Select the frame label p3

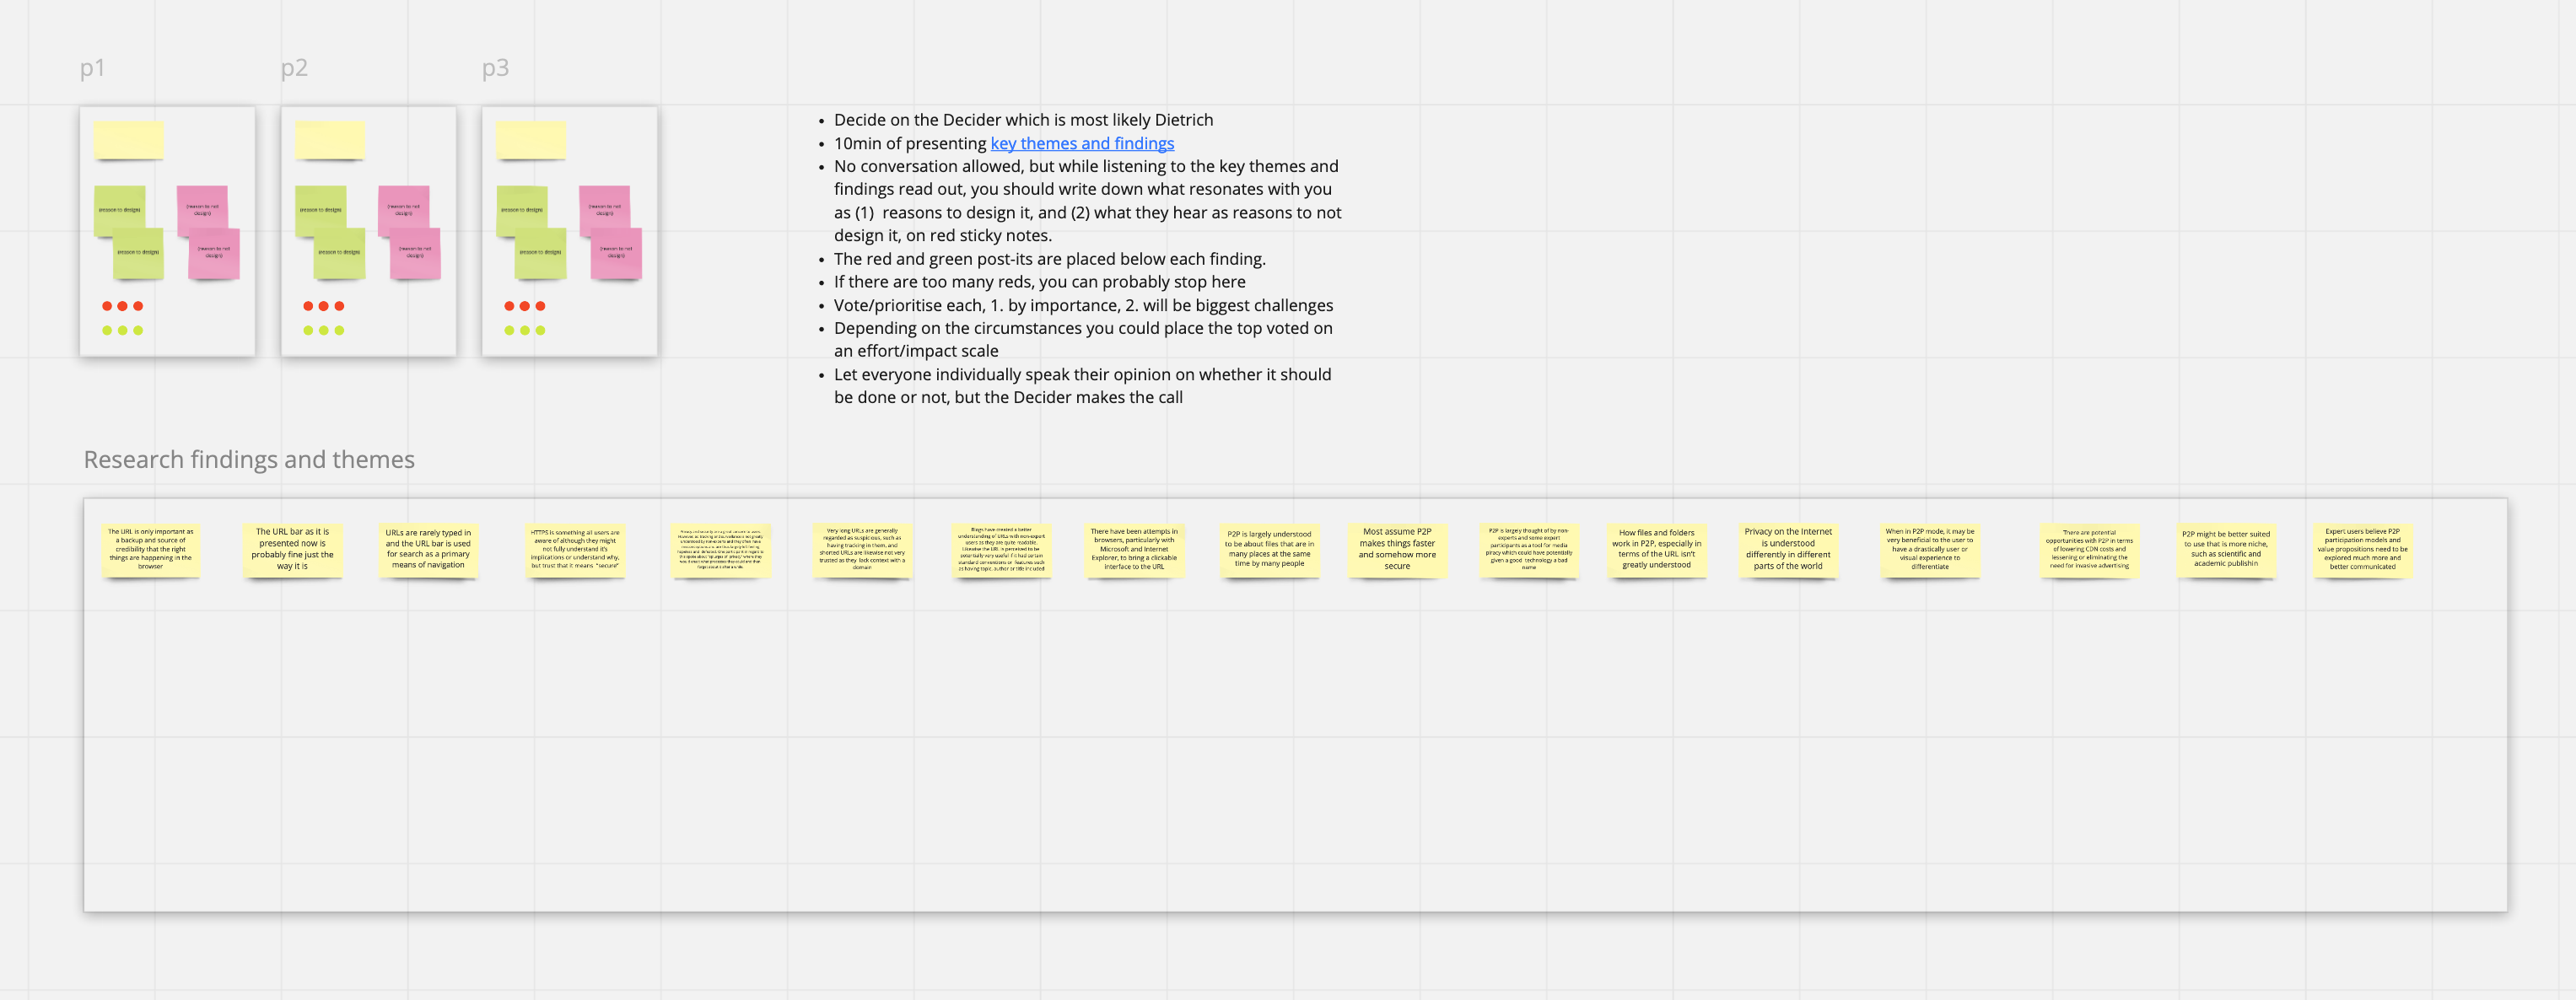click(x=496, y=67)
